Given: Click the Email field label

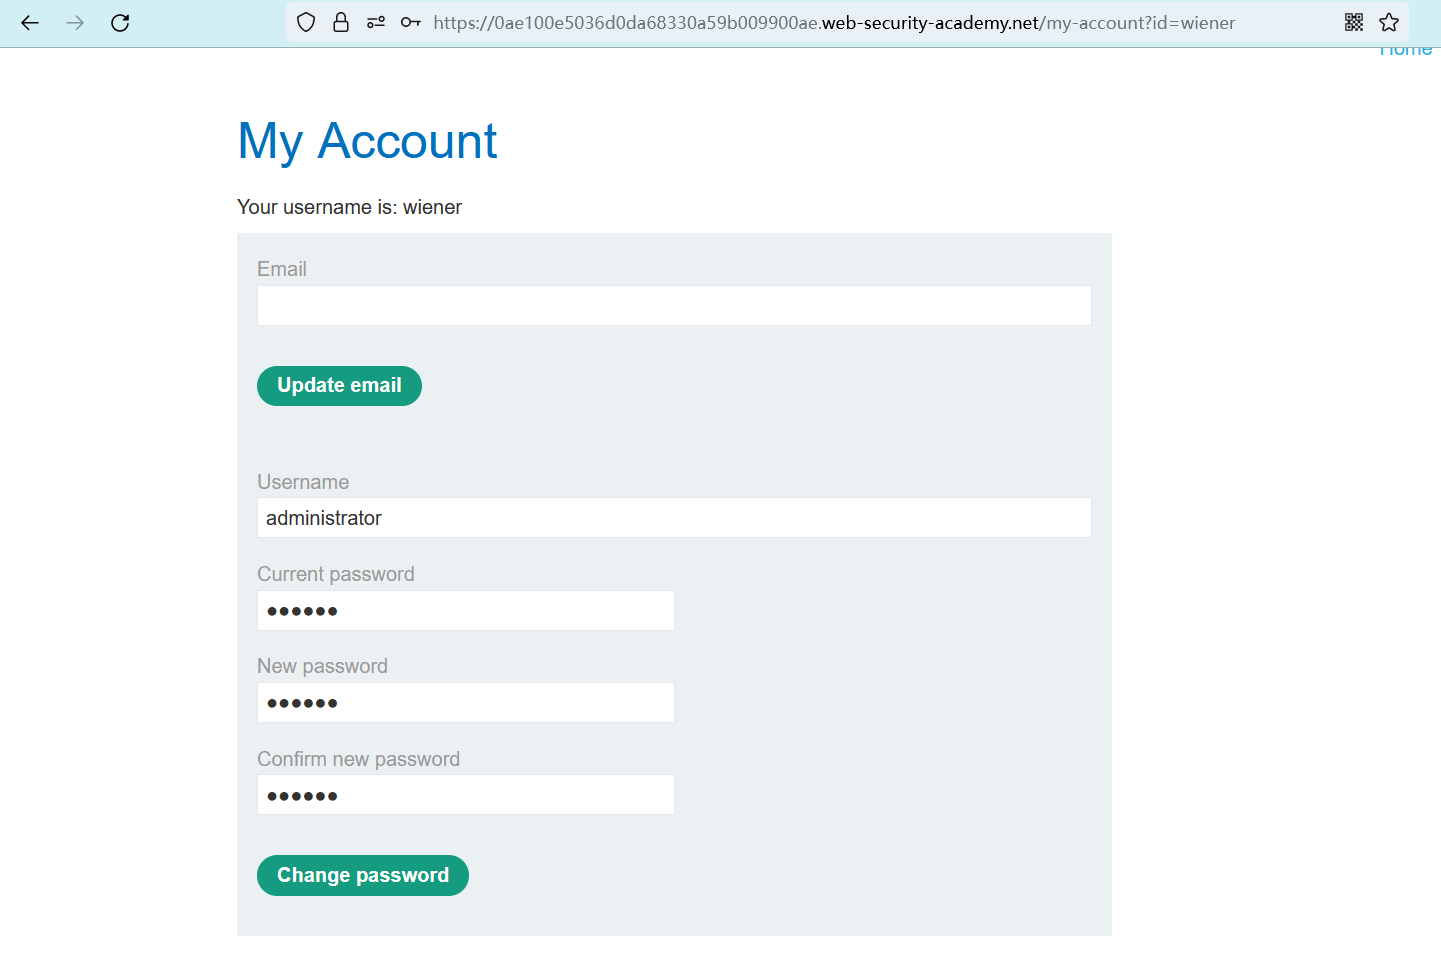Looking at the screenshot, I should click(x=282, y=269).
